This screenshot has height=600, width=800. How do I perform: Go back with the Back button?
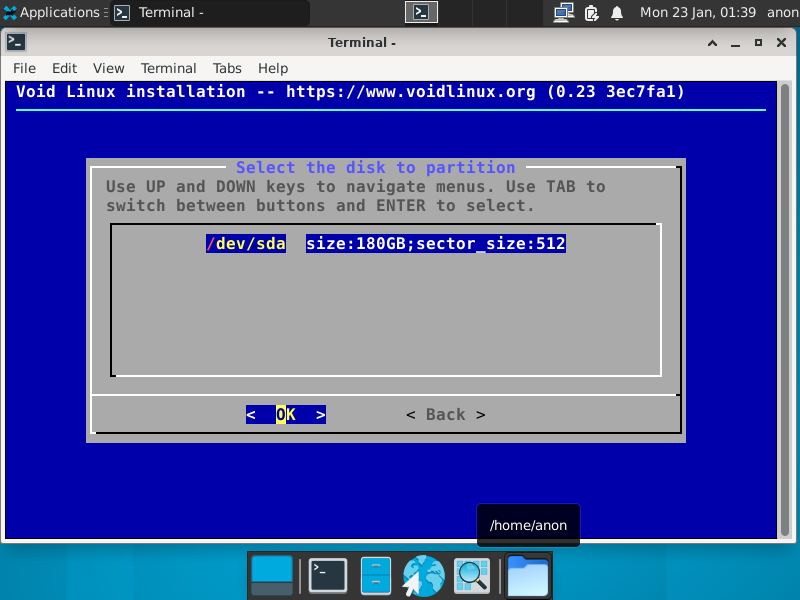pyautogui.click(x=446, y=414)
